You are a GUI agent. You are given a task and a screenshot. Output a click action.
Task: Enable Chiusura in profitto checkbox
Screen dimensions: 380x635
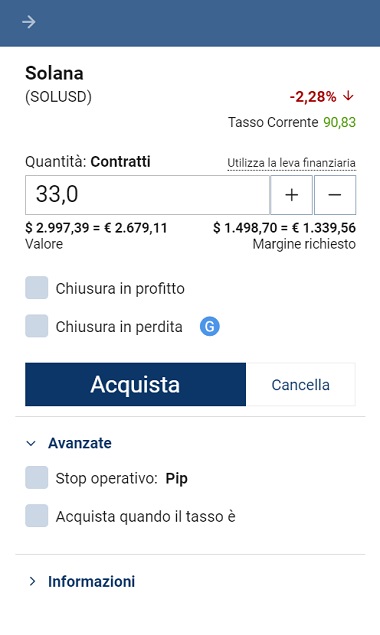point(36,288)
